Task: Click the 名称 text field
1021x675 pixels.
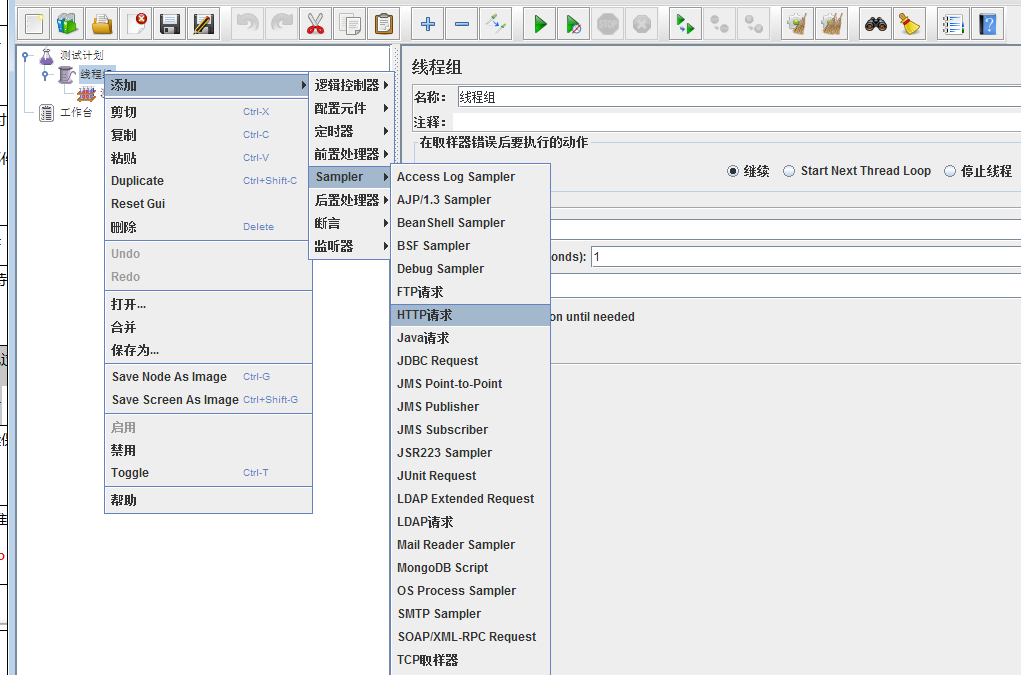Action: pyautogui.click(x=736, y=97)
